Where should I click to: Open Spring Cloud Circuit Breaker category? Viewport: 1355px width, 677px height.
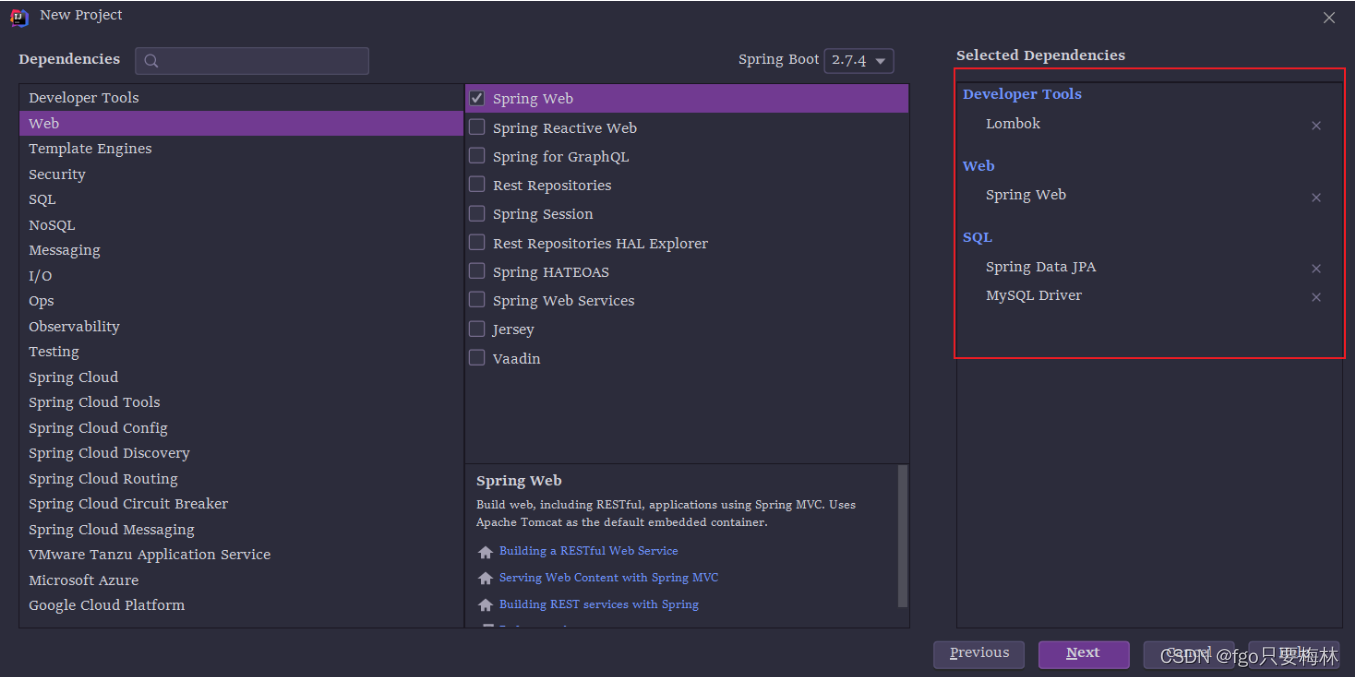pyautogui.click(x=241, y=504)
